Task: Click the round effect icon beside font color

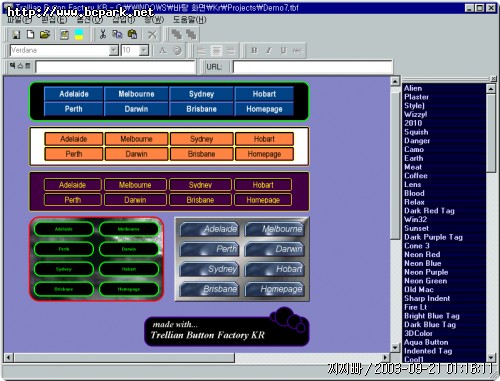Action: coord(177,51)
